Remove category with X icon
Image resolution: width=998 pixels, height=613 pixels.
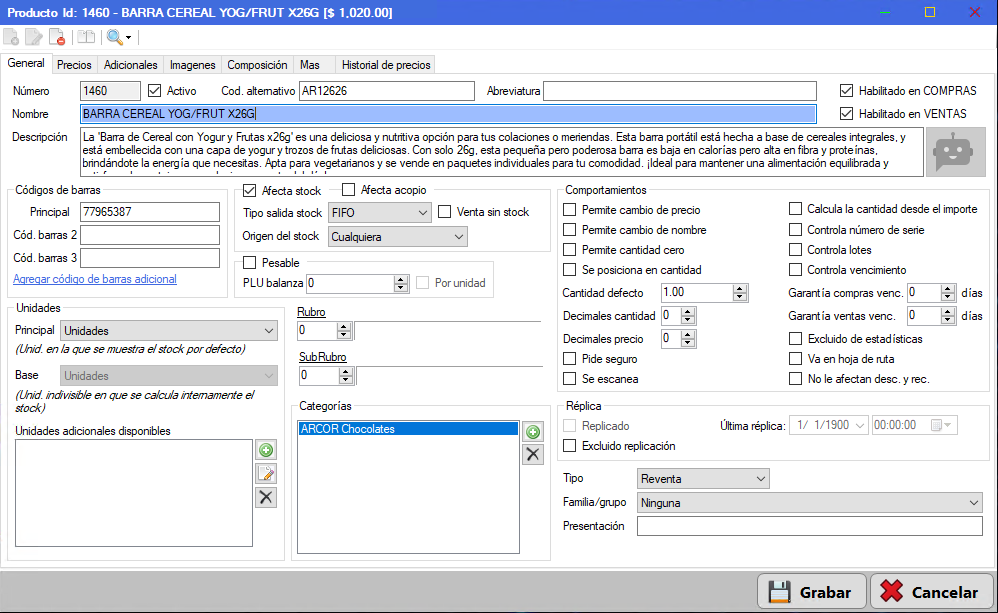(x=533, y=454)
